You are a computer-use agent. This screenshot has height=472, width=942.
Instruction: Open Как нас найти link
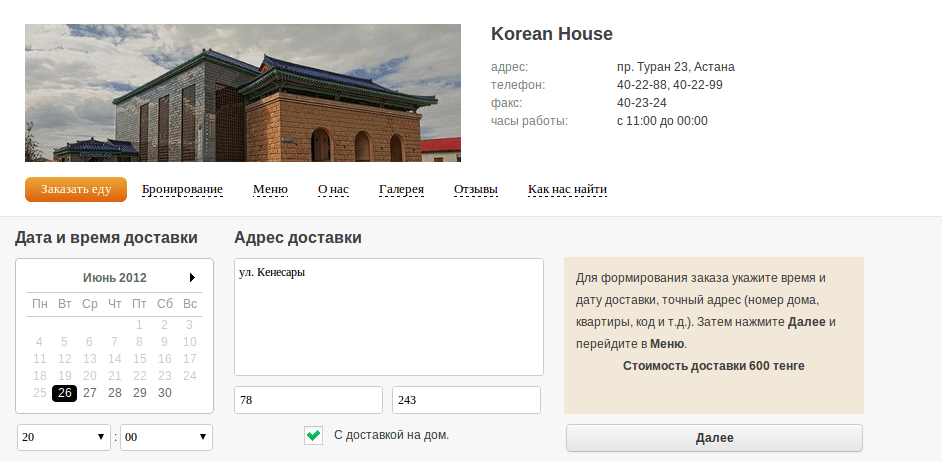(567, 189)
